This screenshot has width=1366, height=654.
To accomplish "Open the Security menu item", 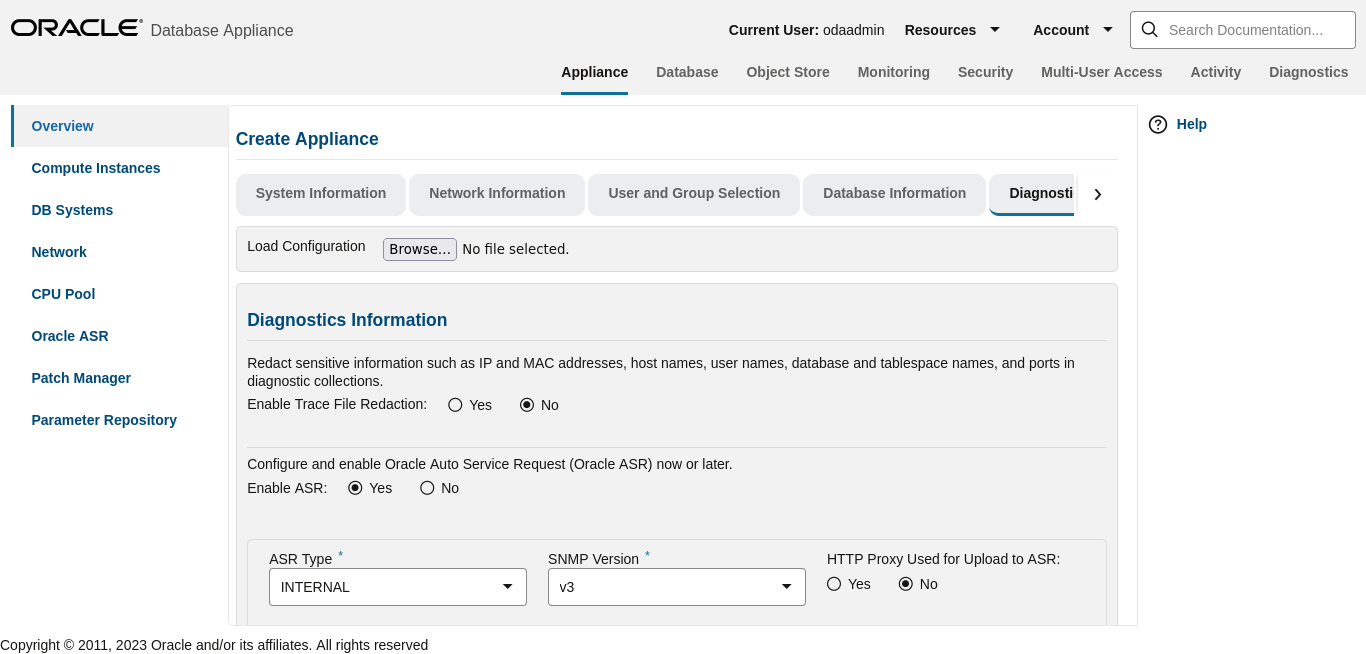I will click(985, 72).
